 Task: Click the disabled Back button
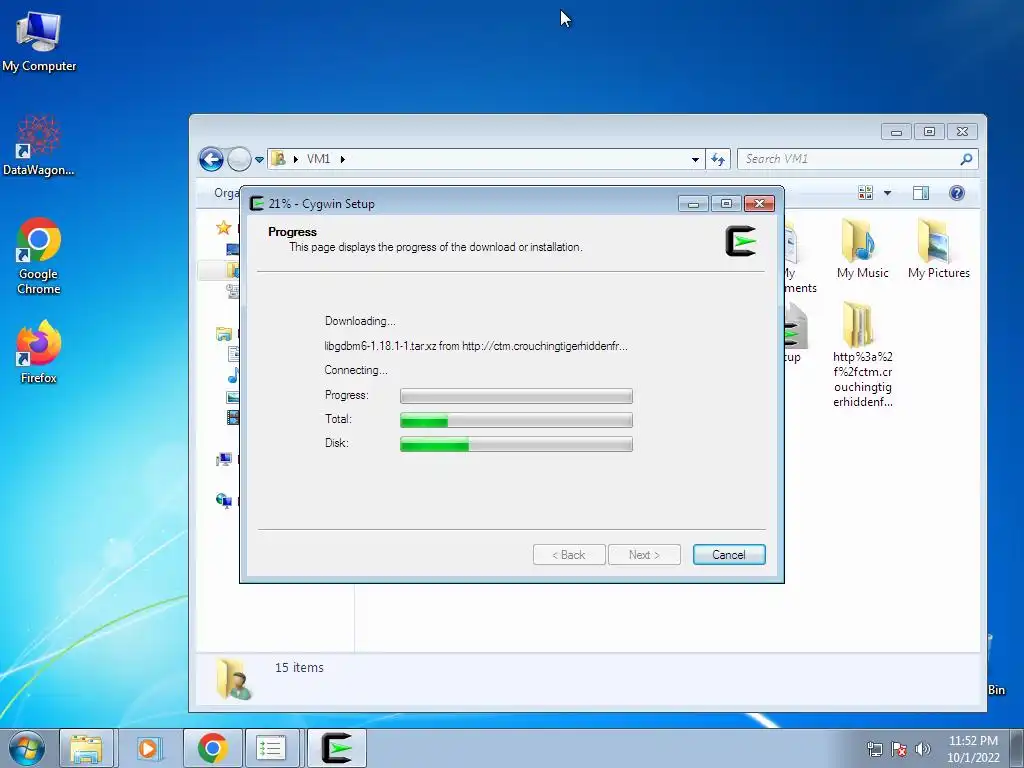pyautogui.click(x=569, y=554)
